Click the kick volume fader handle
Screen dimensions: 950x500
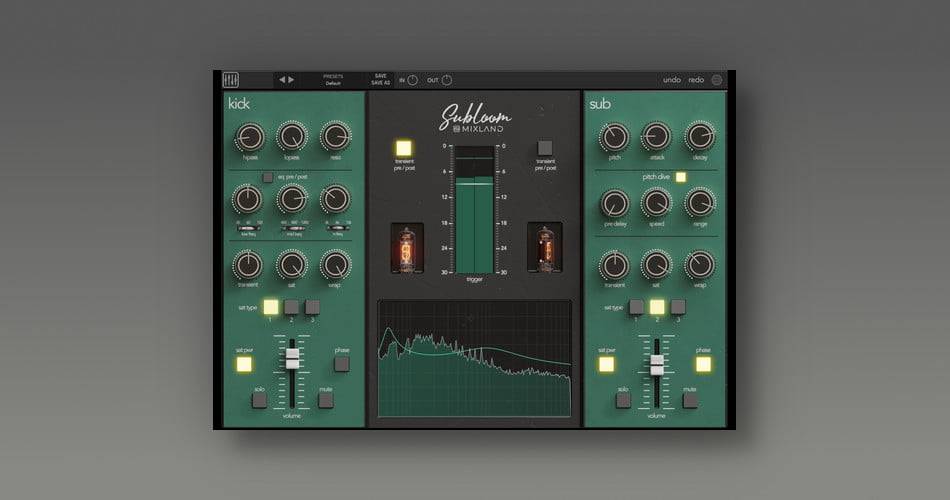pyautogui.click(x=292, y=359)
